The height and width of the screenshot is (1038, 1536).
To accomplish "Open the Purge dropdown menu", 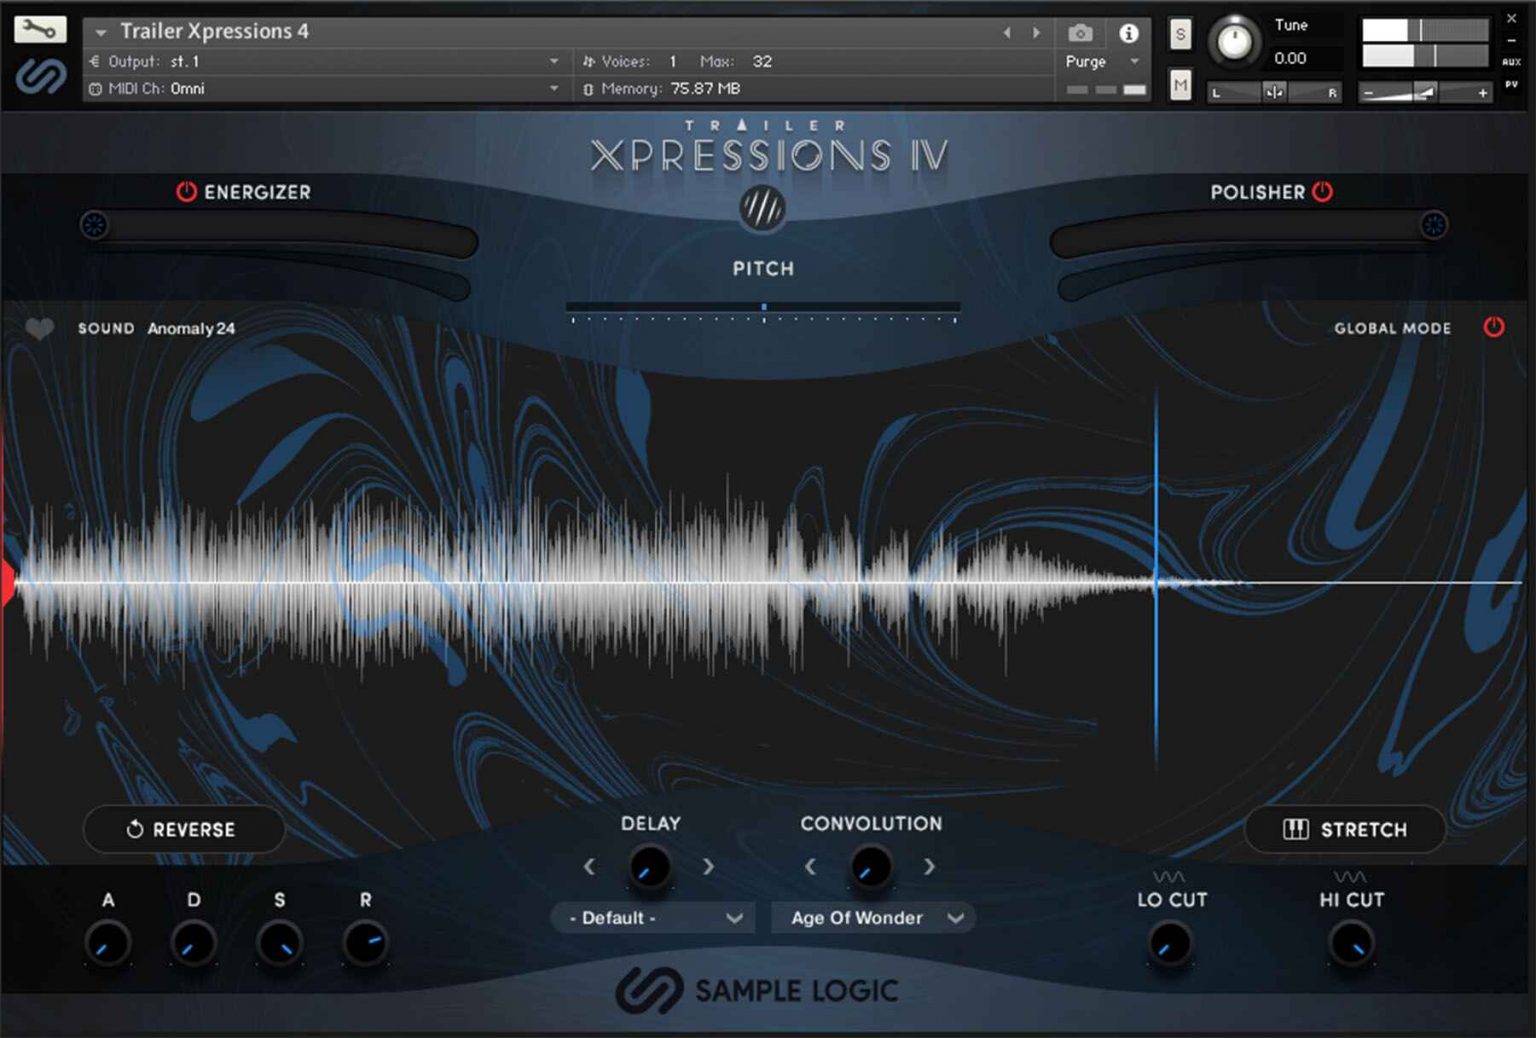I will point(1101,61).
